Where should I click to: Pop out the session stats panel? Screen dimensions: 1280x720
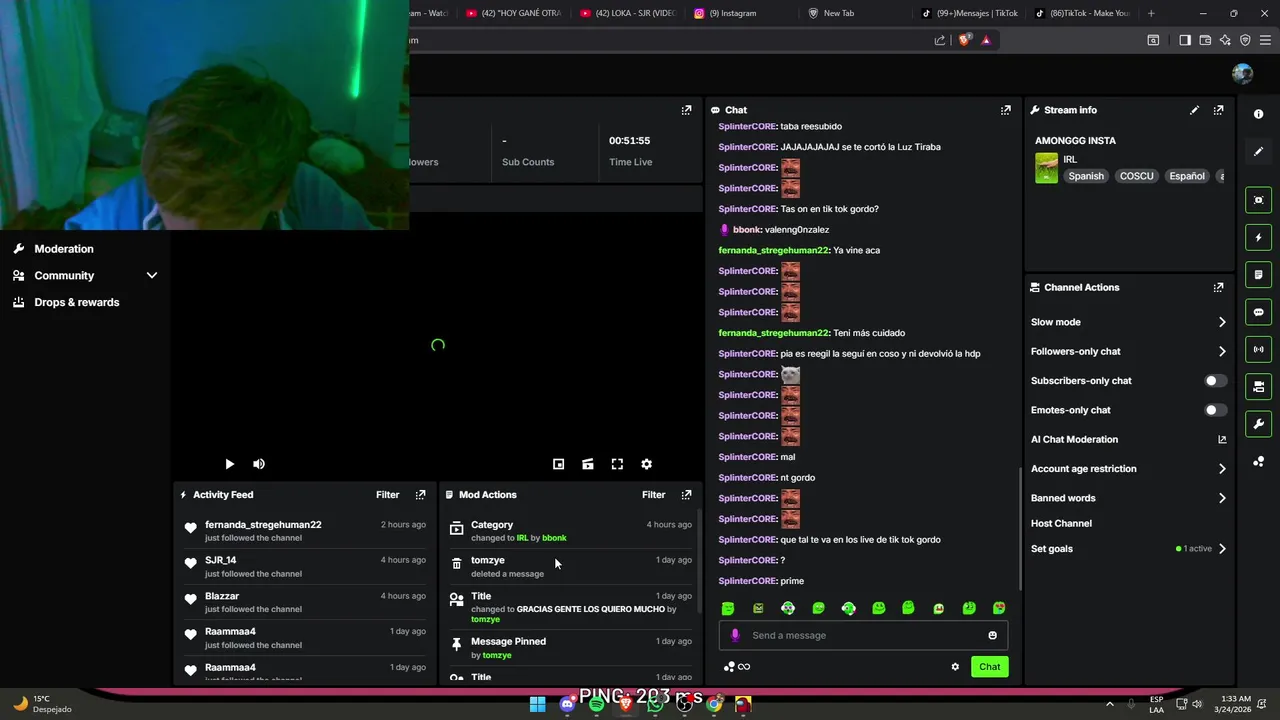(686, 110)
